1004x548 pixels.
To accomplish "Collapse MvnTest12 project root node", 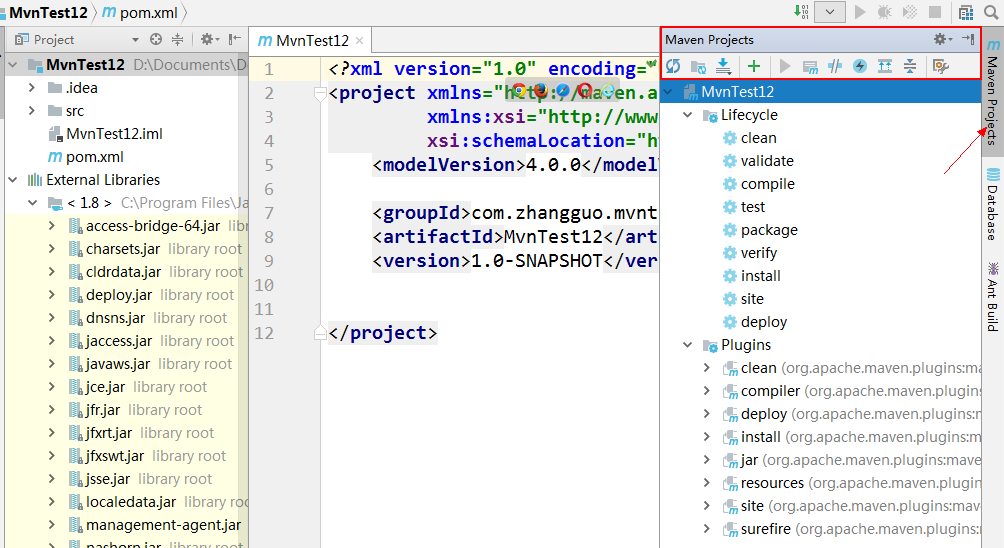I will click(x=13, y=65).
